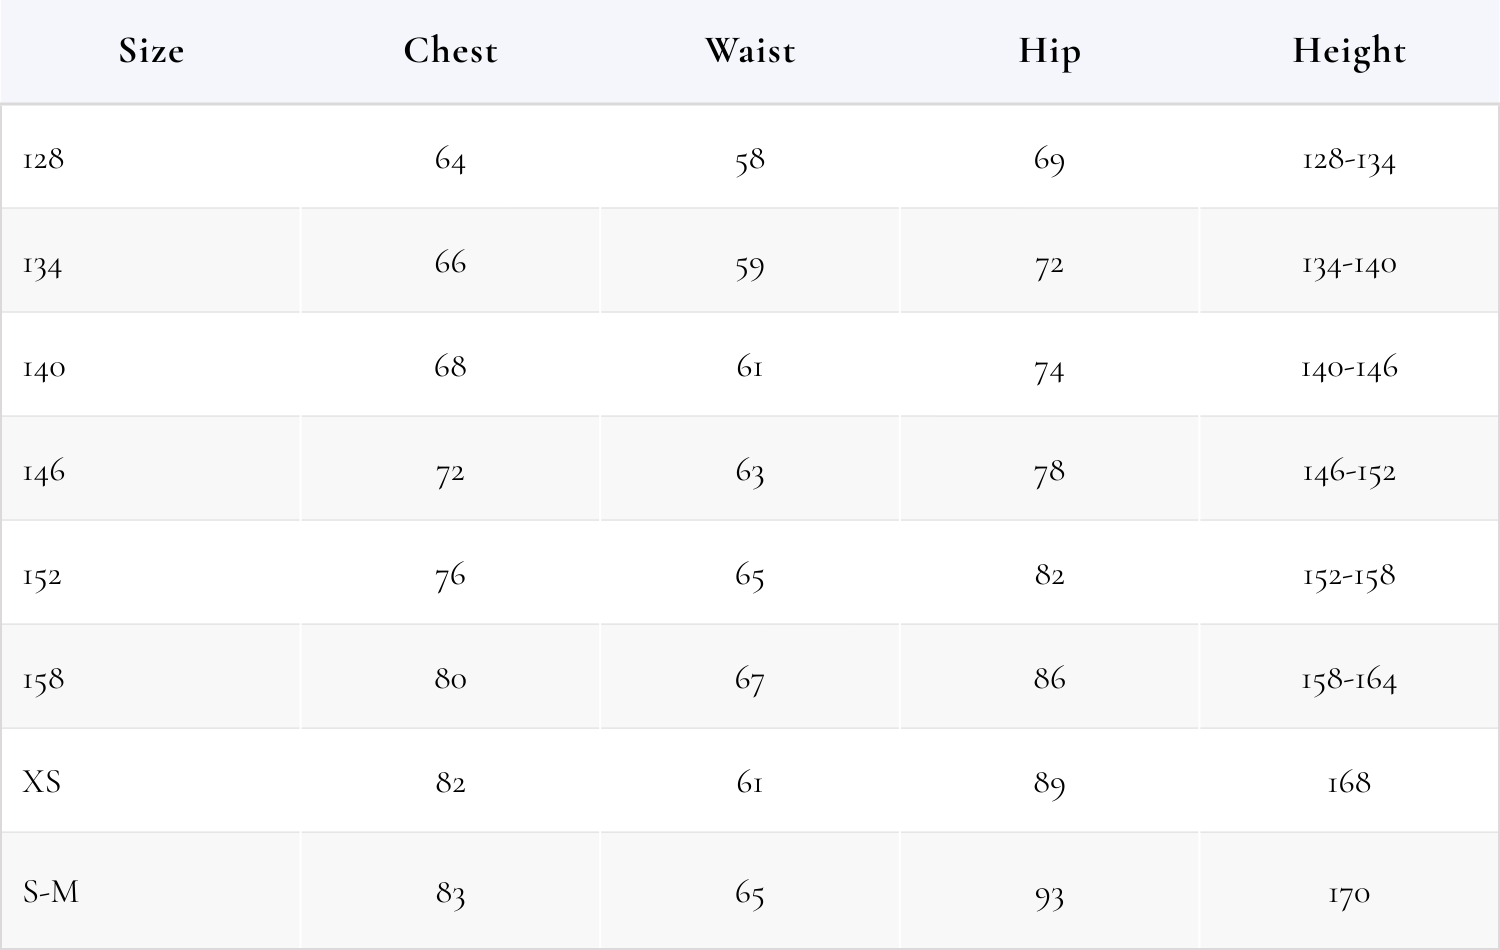Click chest value 83 in S-M row
Image resolution: width=1500 pixels, height=950 pixels.
tap(450, 892)
